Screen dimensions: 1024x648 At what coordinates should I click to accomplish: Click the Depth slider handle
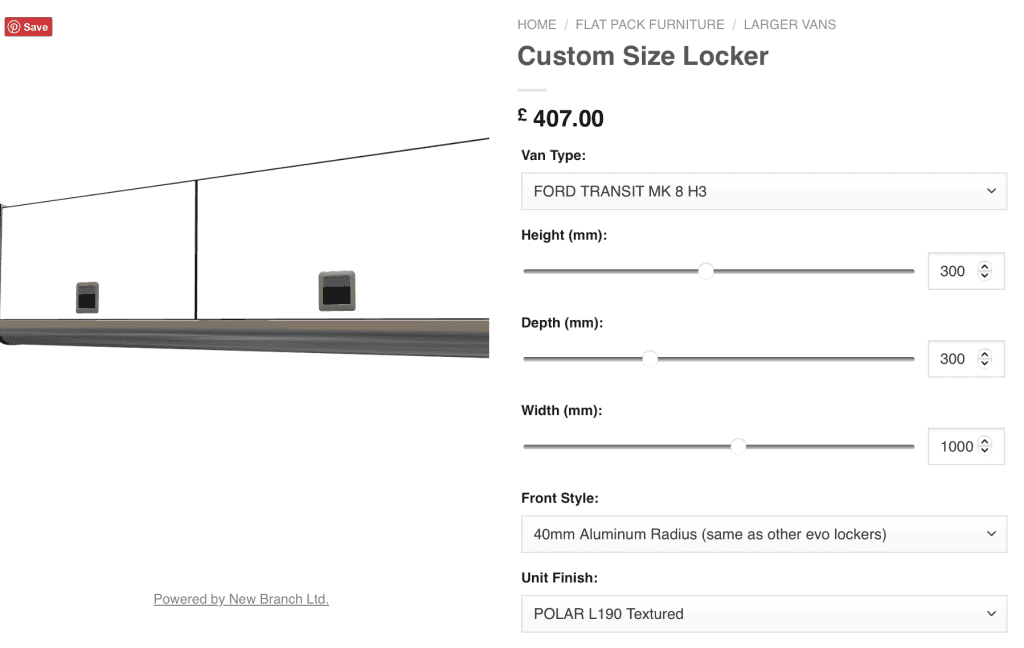650,359
